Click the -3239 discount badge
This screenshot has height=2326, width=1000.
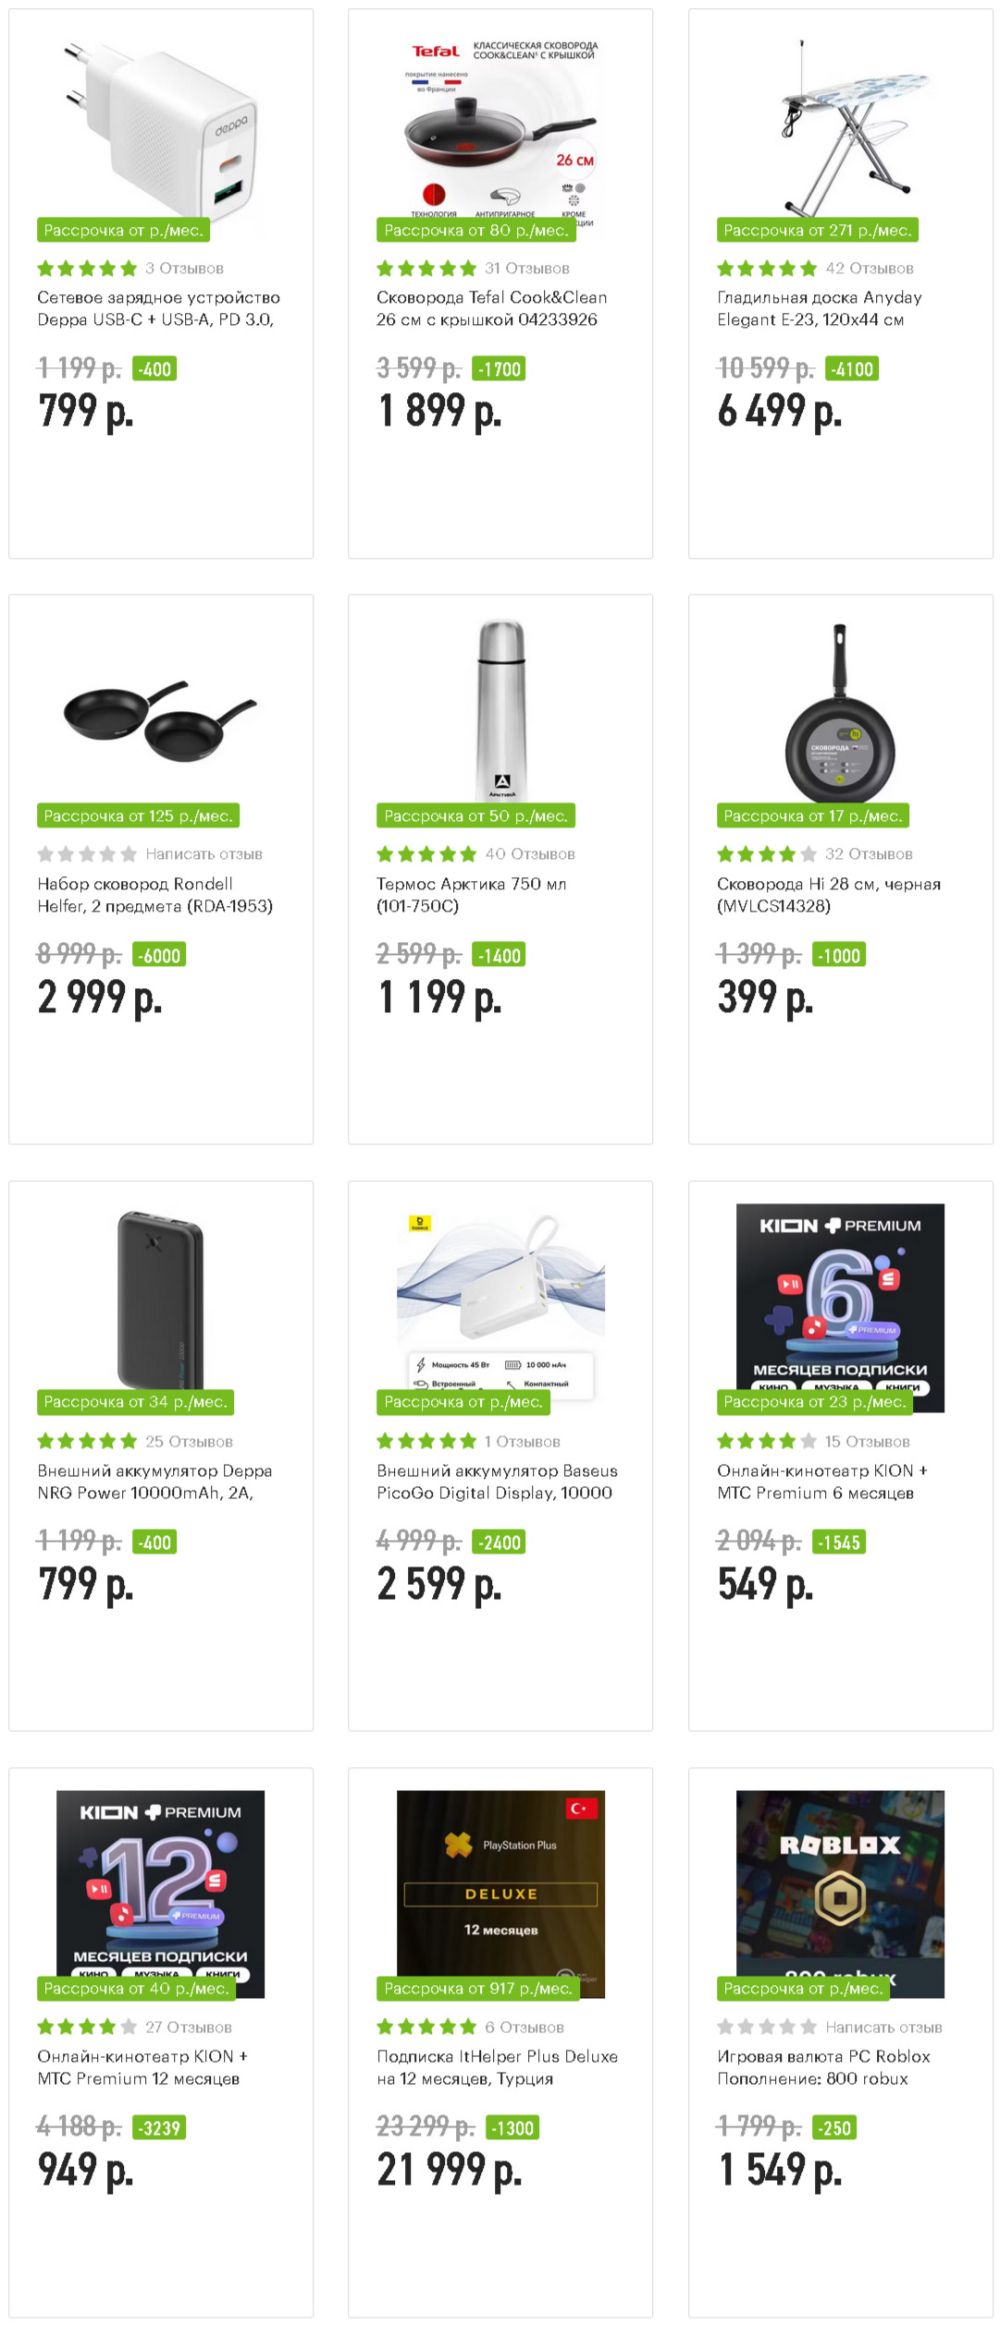point(160,2127)
